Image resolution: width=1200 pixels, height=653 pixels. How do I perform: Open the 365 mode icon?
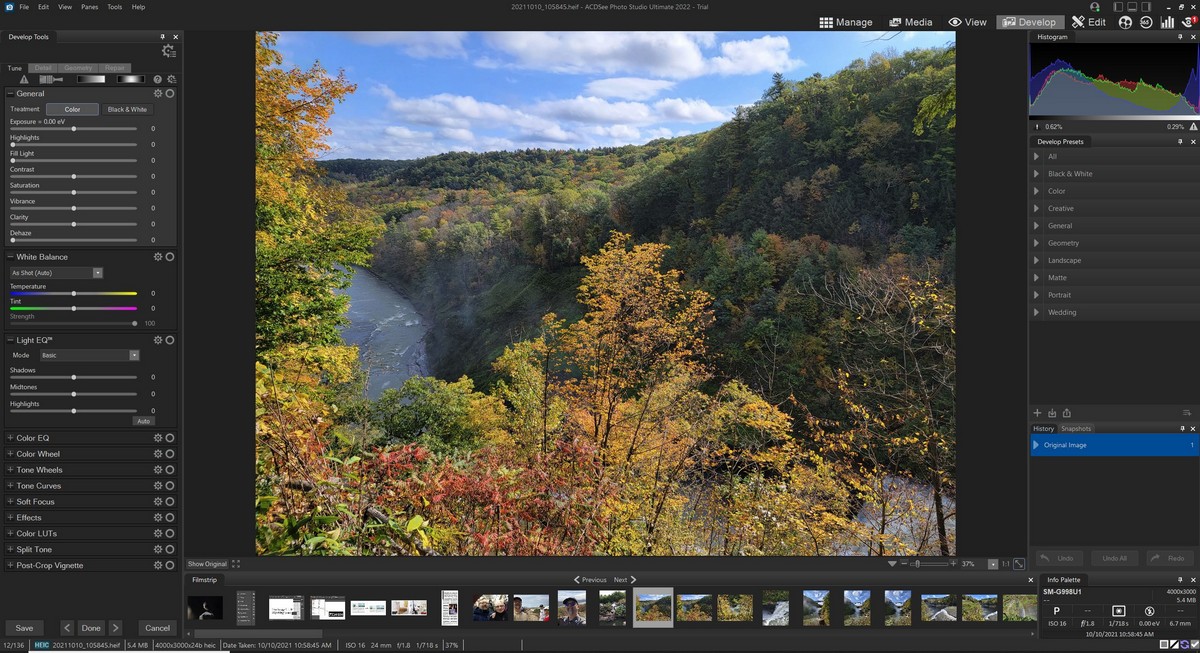pyautogui.click(x=1146, y=22)
